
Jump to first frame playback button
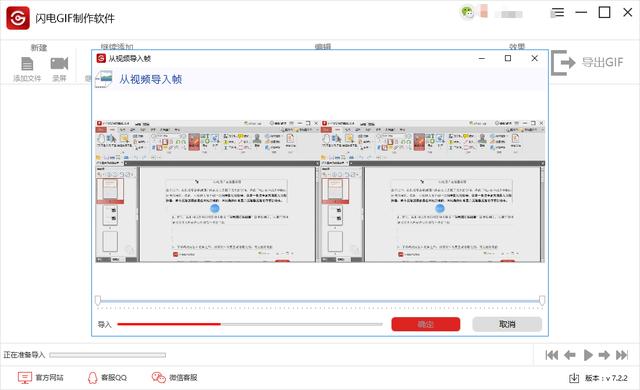(x=552, y=355)
